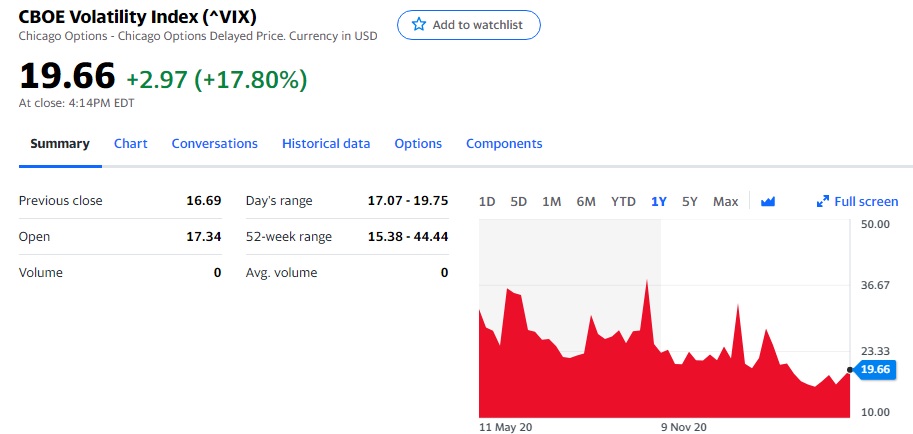
Task: Click the star icon to add to watchlist
Action: [x=419, y=25]
